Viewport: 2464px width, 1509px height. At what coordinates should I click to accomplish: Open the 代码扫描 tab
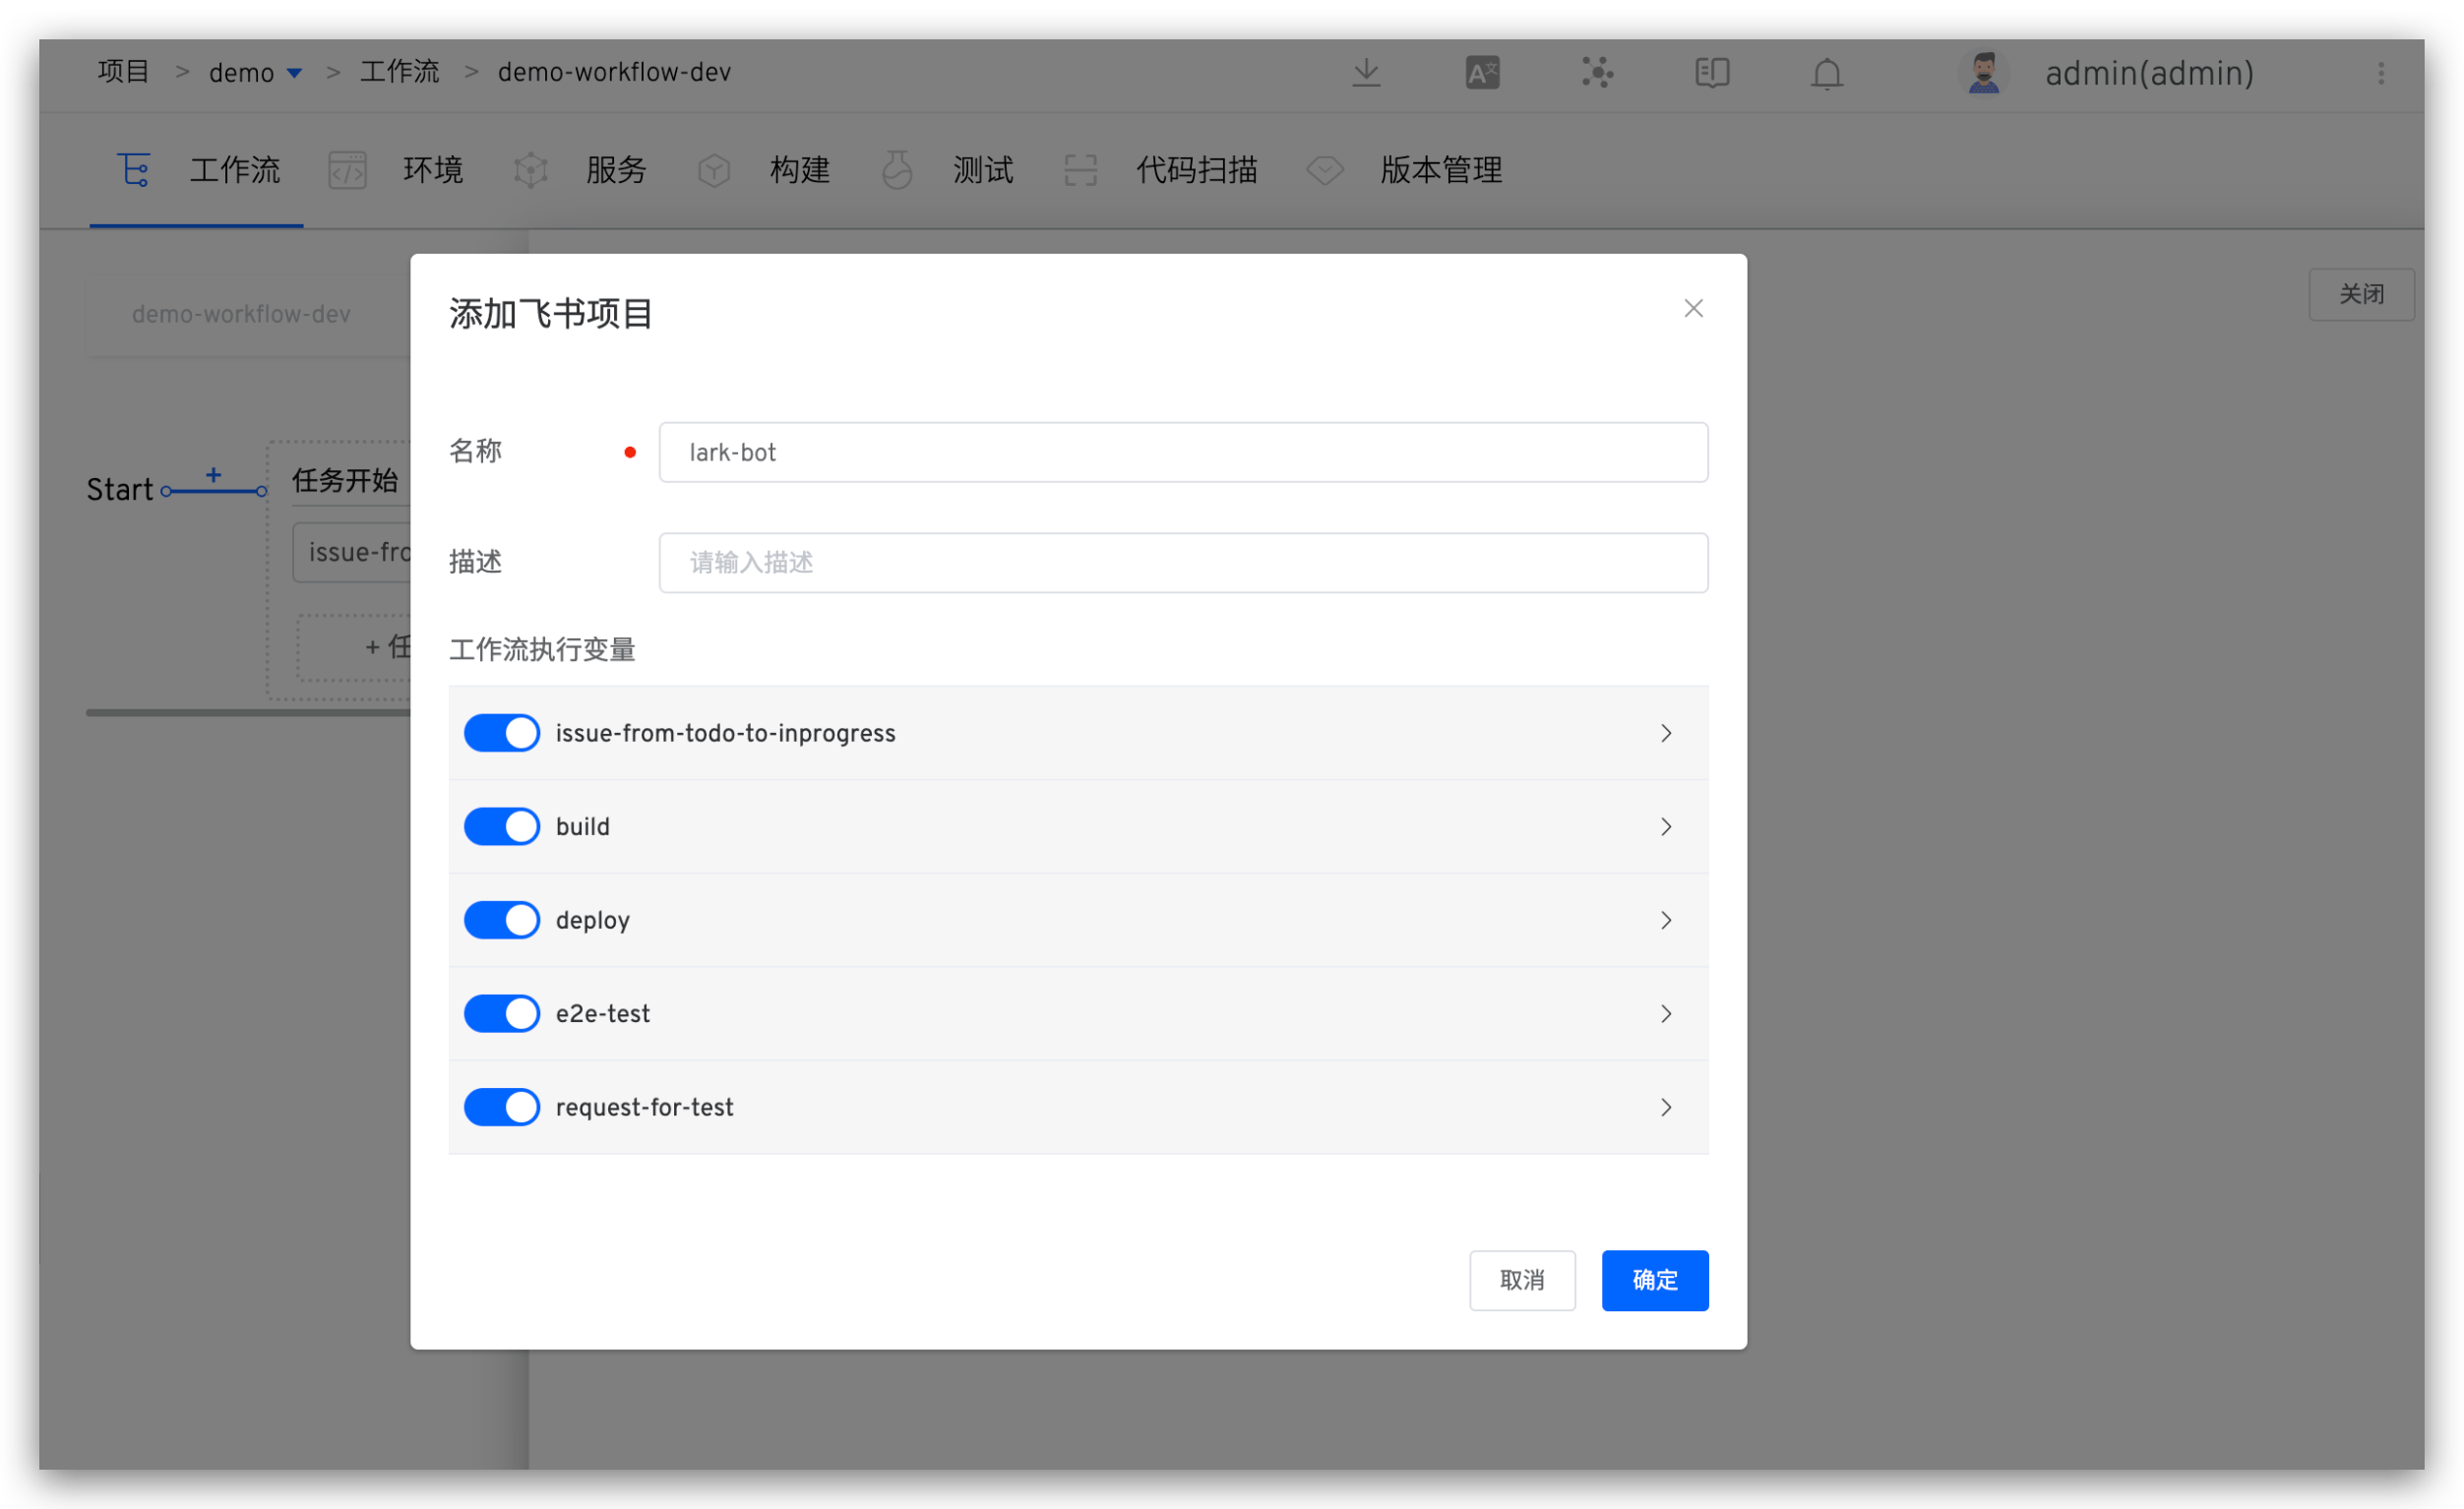(x=1197, y=169)
